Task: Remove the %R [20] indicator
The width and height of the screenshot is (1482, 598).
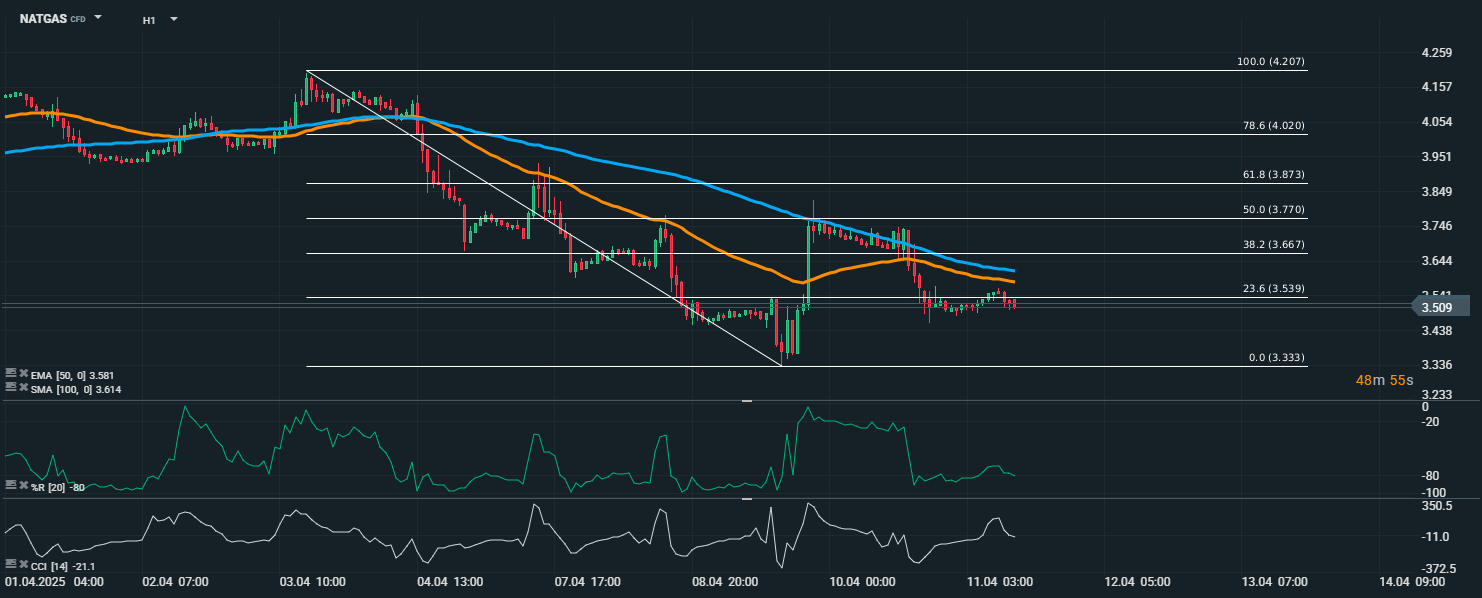Action: (23, 485)
